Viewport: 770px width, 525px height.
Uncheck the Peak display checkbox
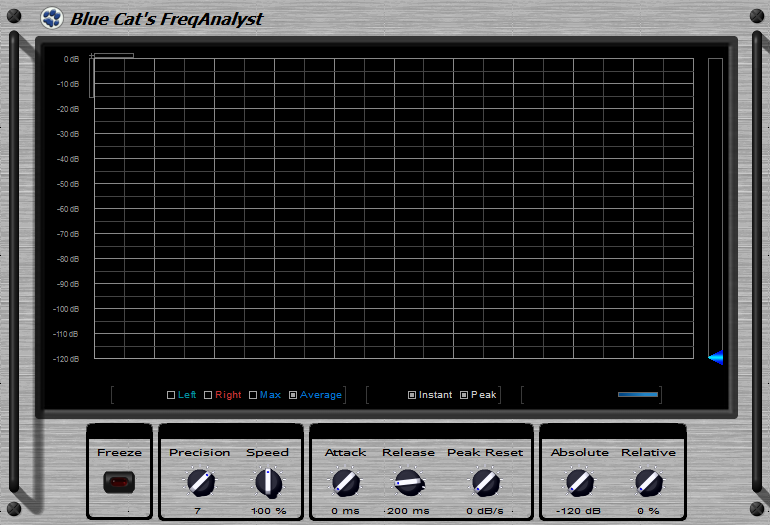click(464, 395)
